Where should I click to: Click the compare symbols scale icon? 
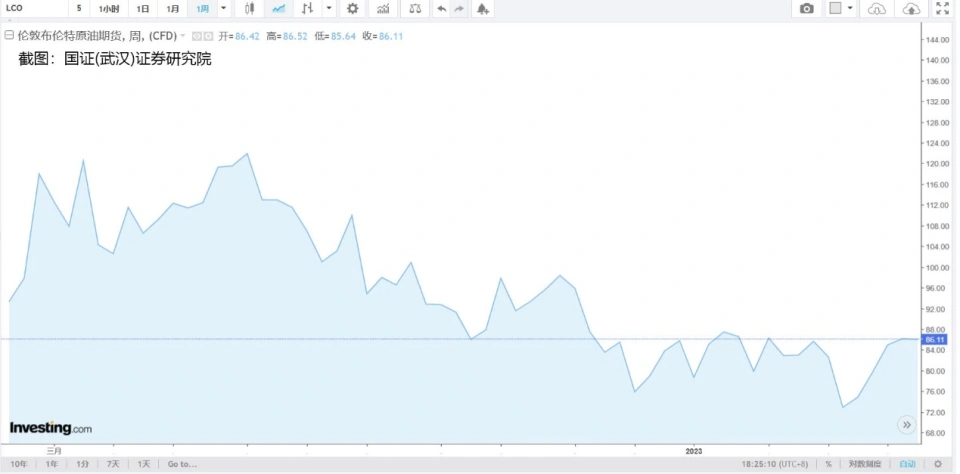click(x=414, y=9)
